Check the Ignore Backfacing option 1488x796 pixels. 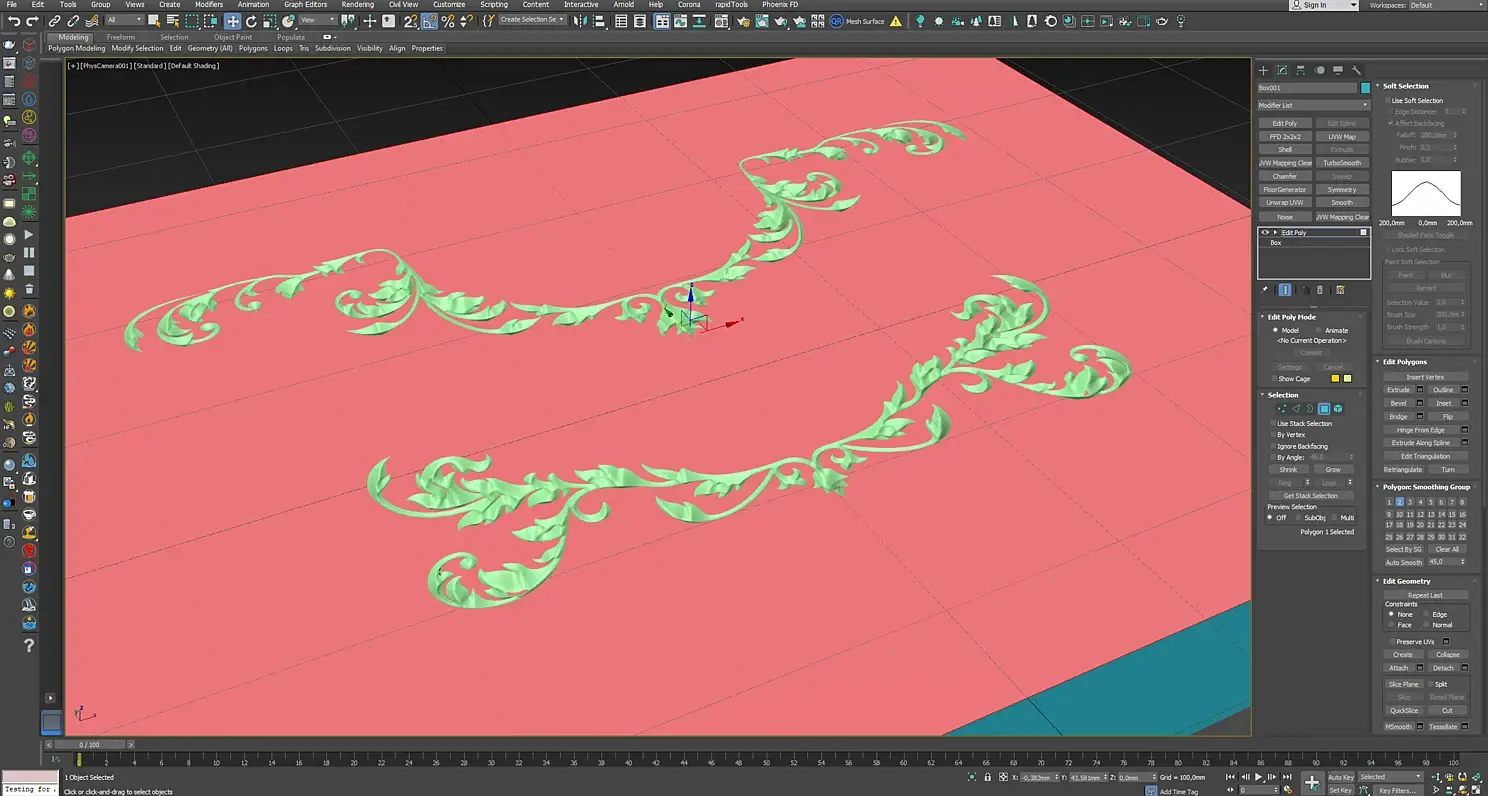click(x=1272, y=446)
